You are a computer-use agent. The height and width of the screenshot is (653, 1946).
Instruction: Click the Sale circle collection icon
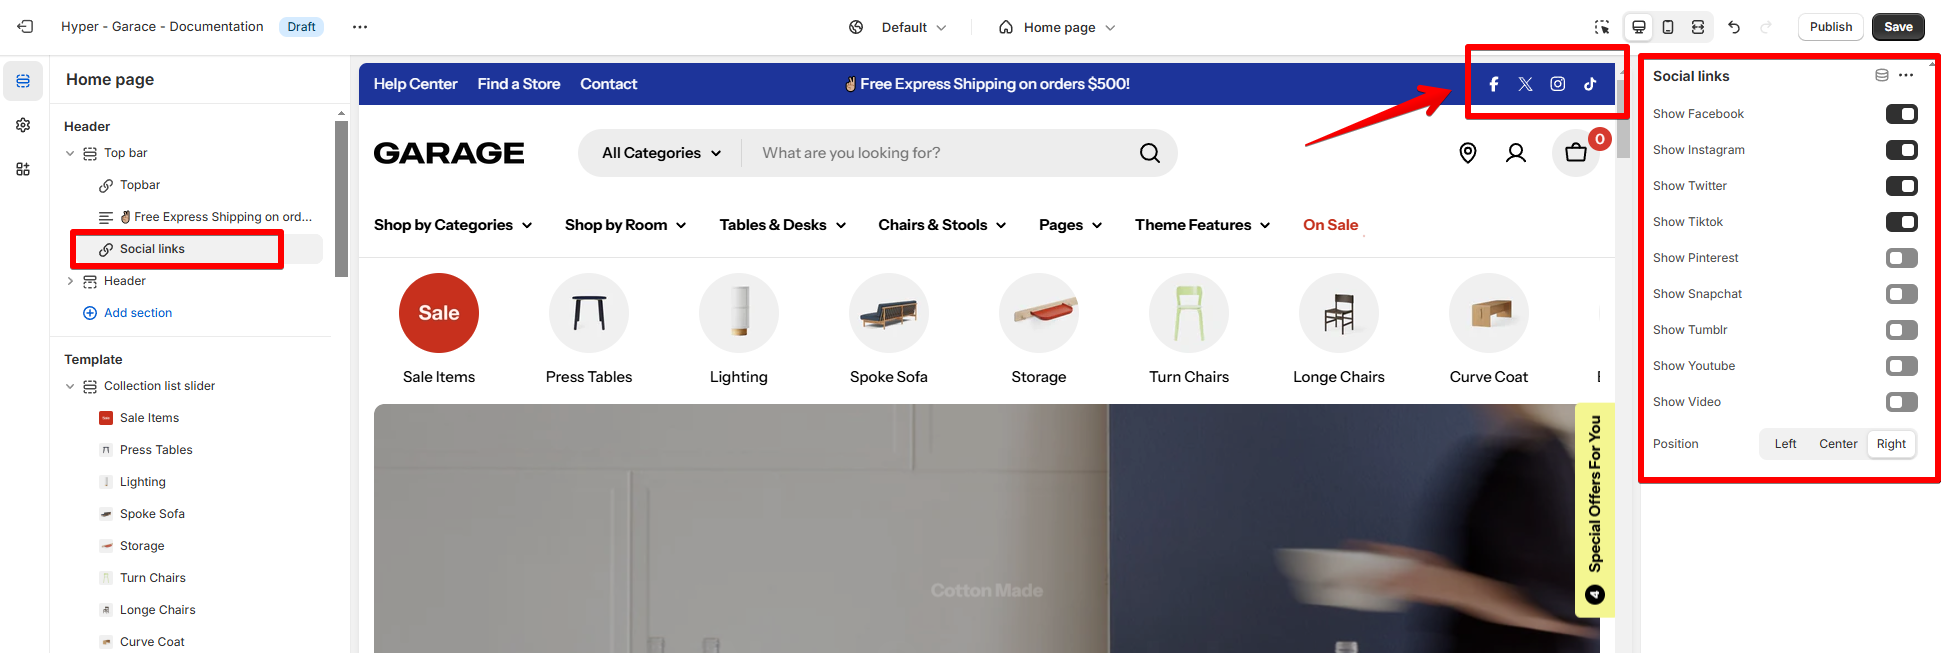tap(439, 313)
